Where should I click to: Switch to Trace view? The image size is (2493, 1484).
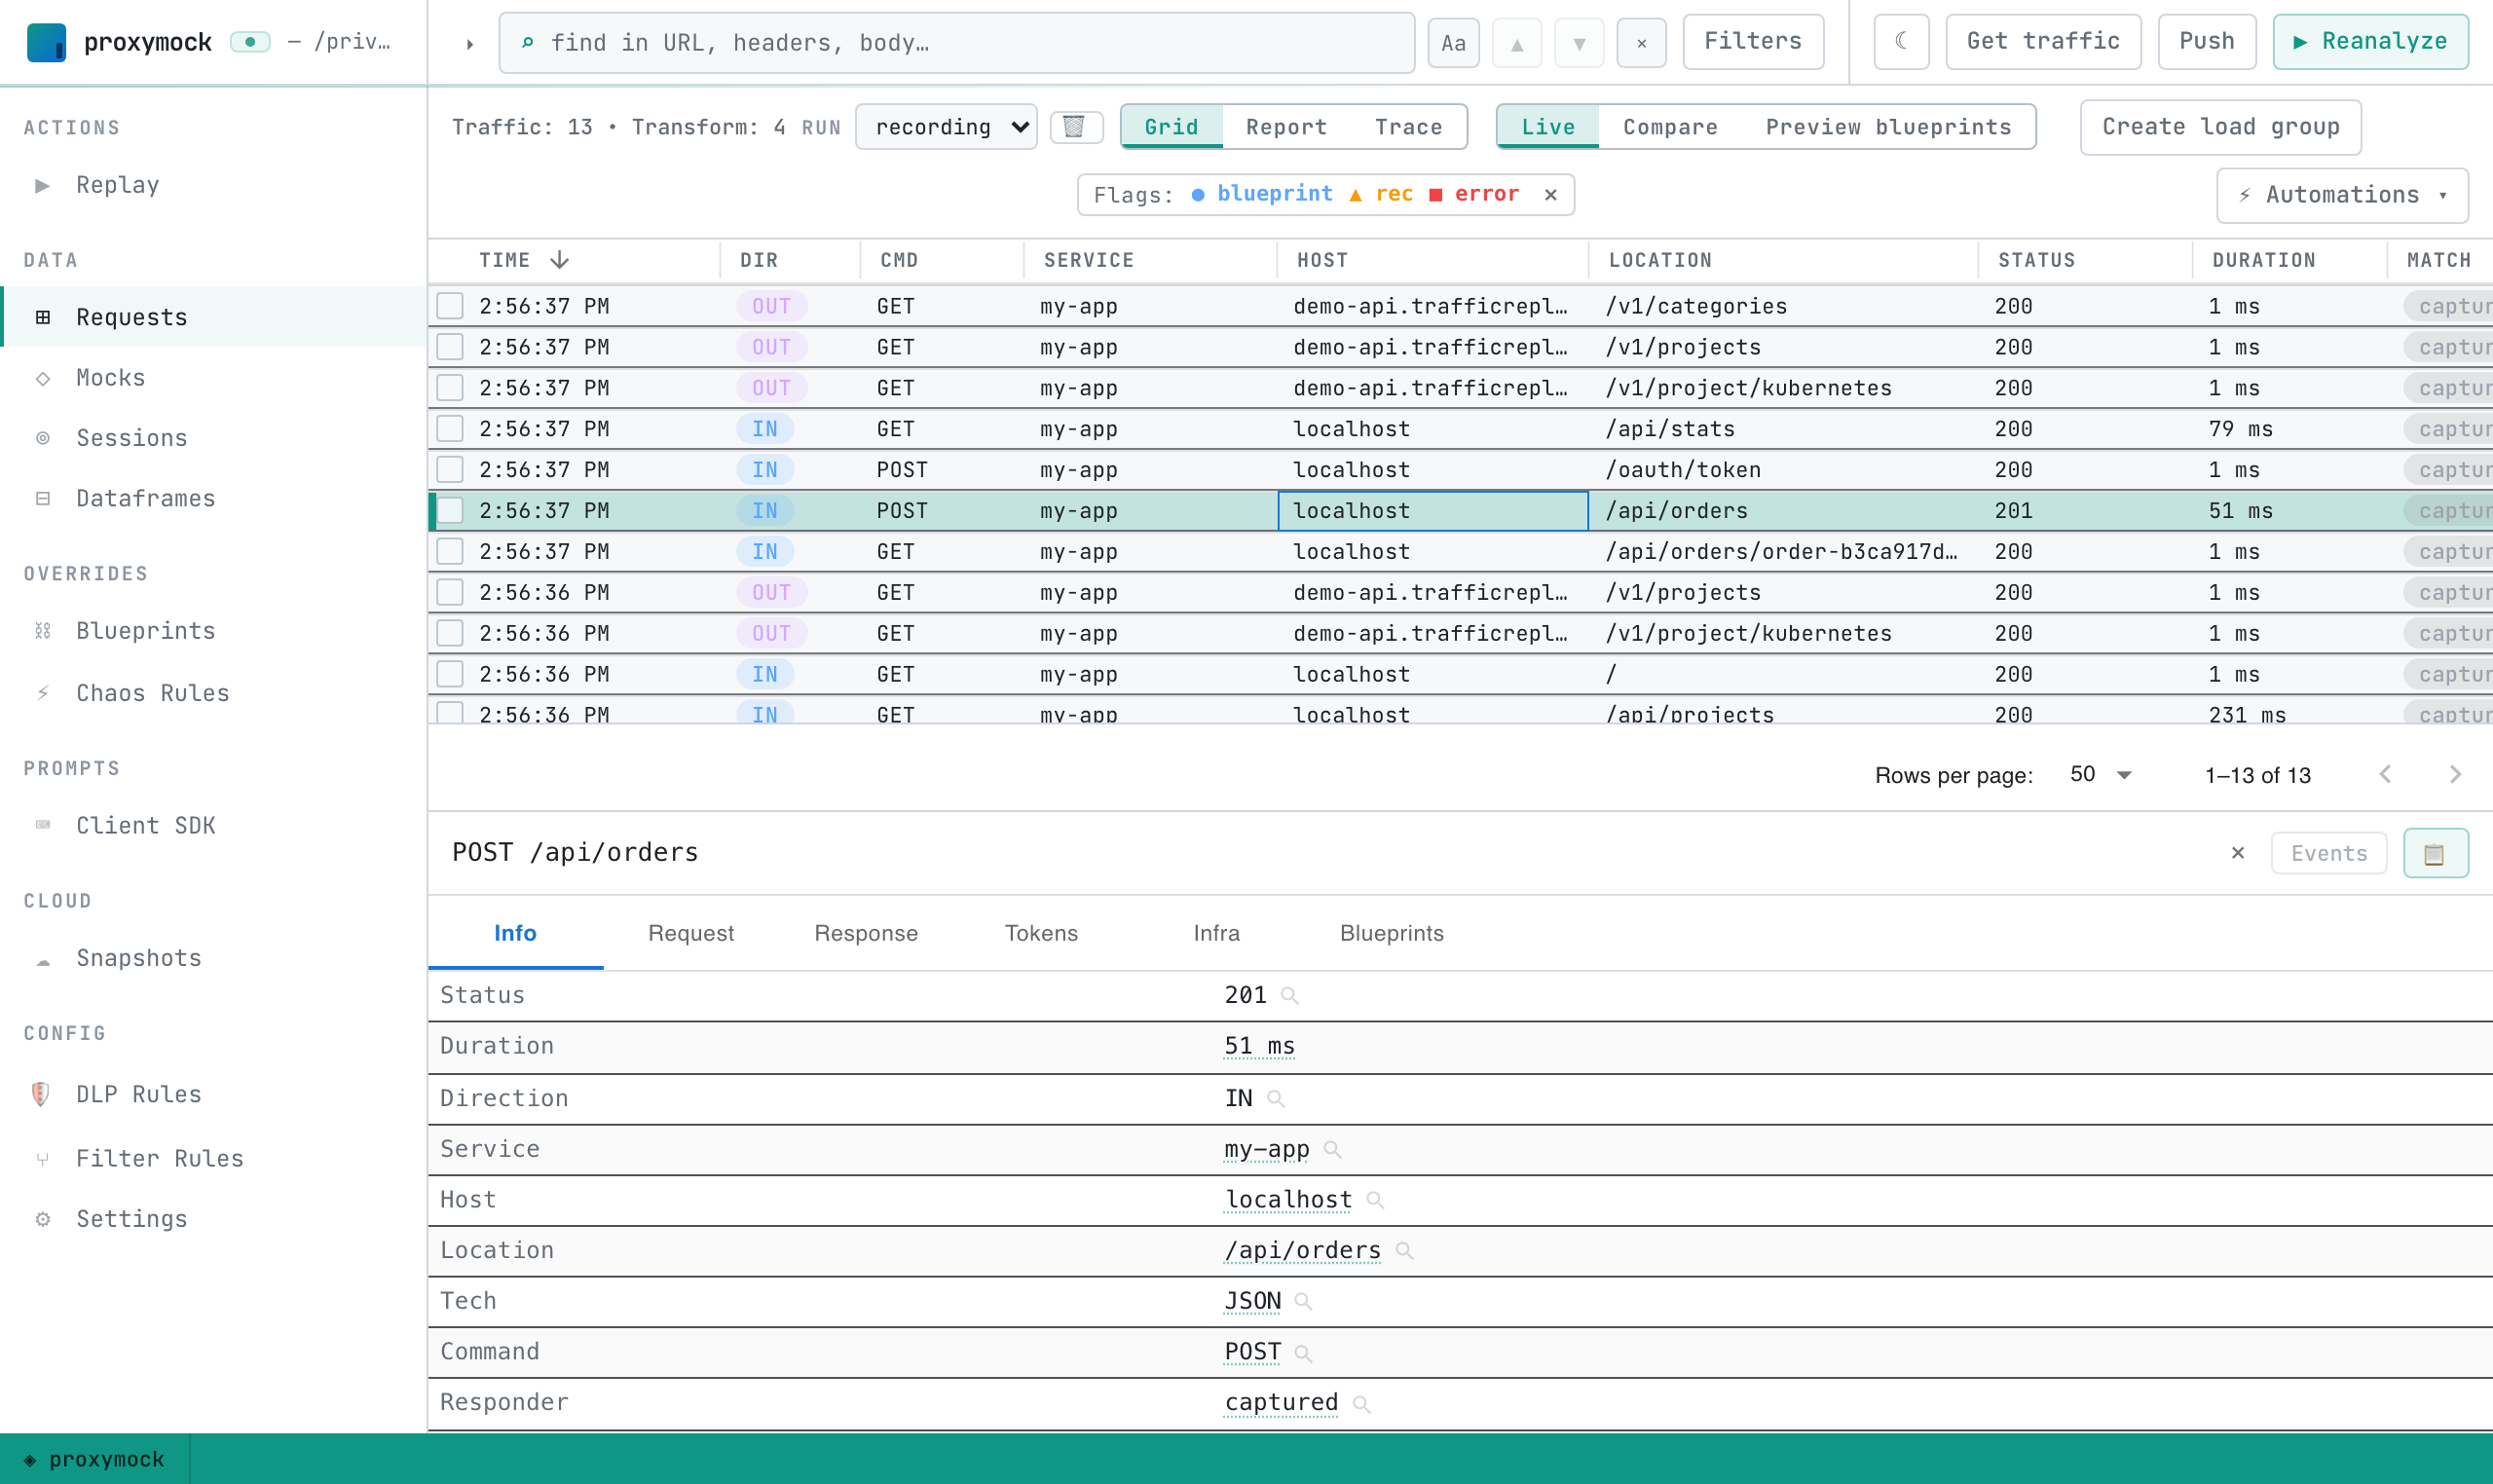tap(1408, 127)
